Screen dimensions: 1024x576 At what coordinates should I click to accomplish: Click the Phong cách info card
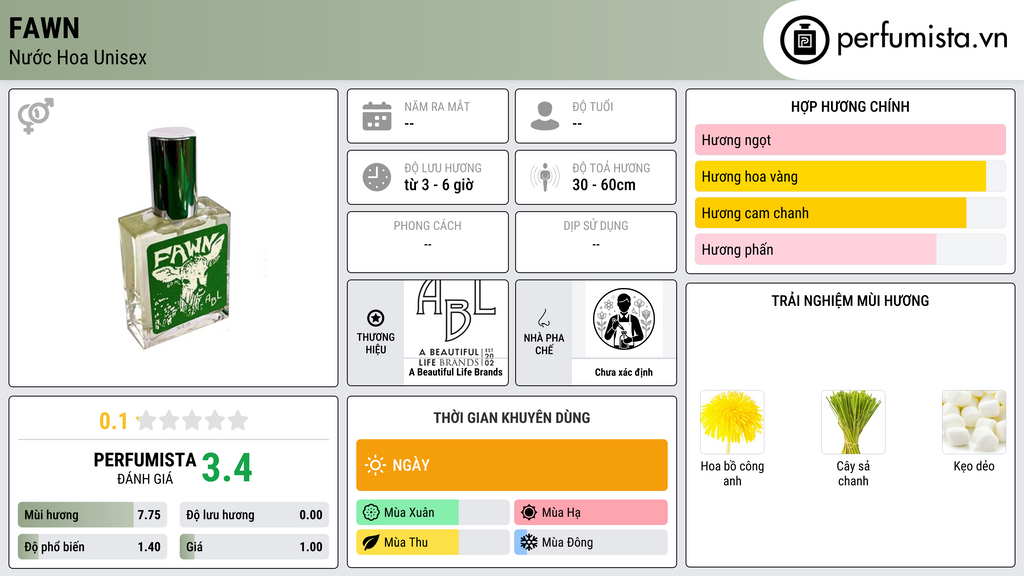pyautogui.click(x=428, y=242)
